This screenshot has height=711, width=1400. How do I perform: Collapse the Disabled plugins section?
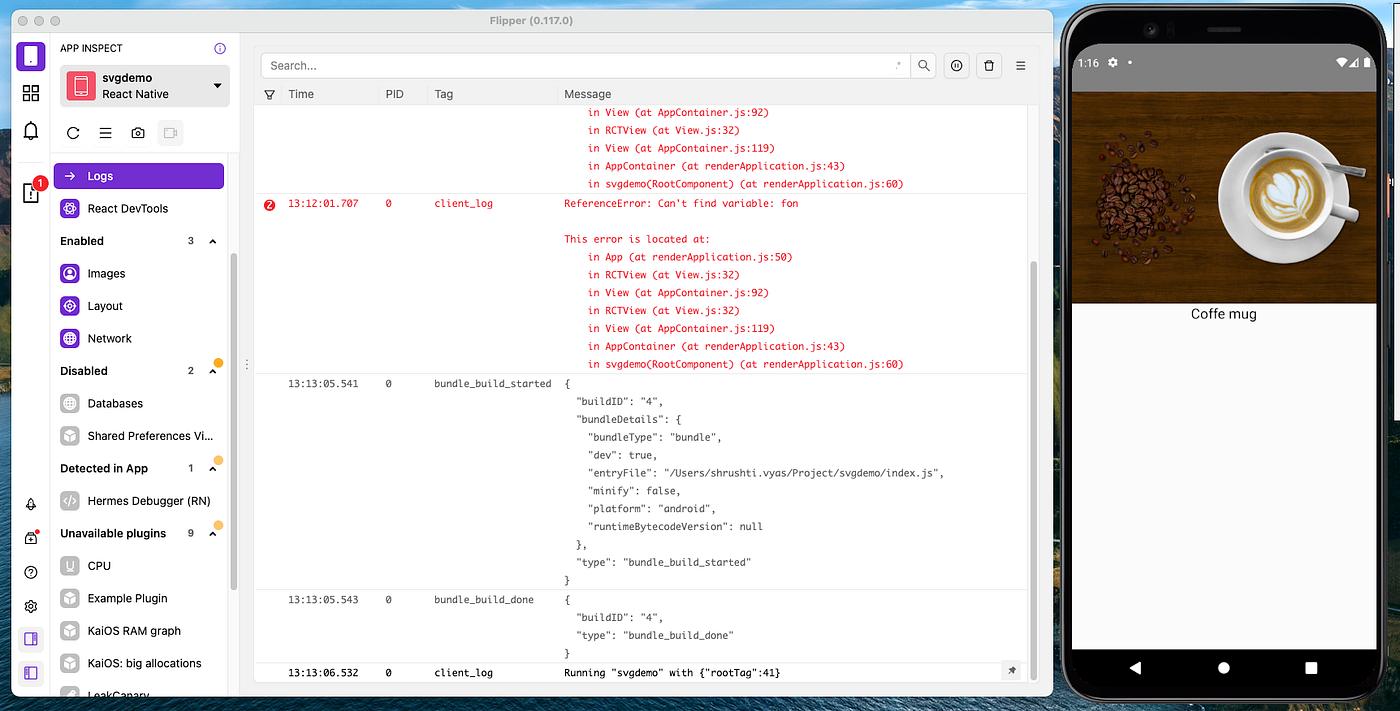coord(212,371)
